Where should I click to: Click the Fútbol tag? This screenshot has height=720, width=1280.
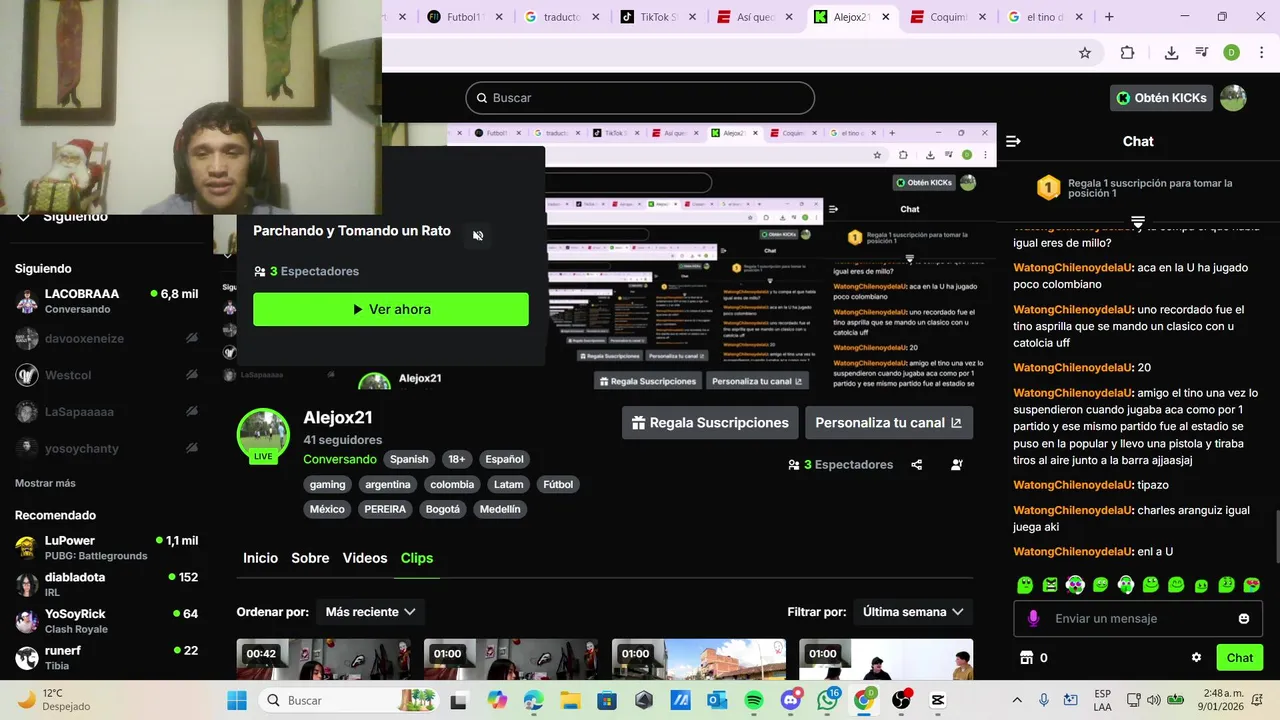(558, 484)
